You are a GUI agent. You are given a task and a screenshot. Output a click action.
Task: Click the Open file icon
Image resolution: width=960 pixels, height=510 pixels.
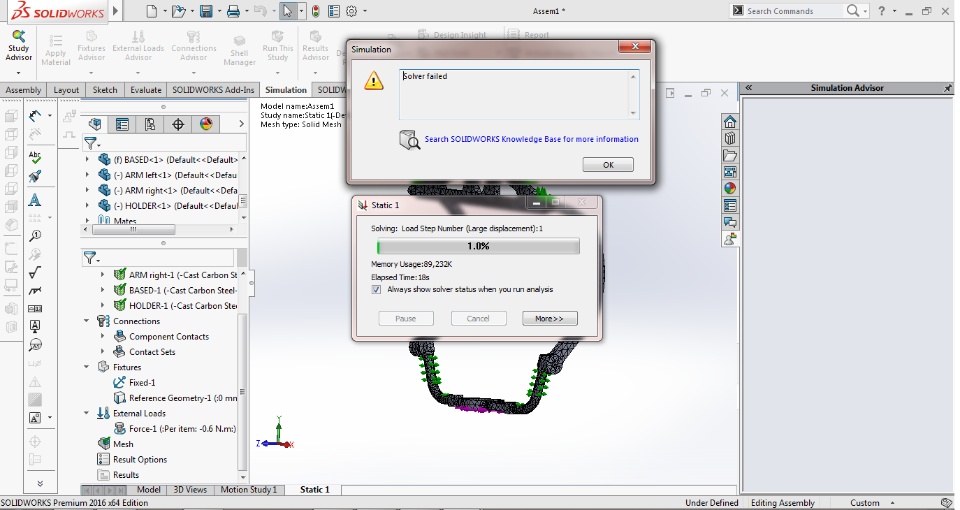(179, 10)
